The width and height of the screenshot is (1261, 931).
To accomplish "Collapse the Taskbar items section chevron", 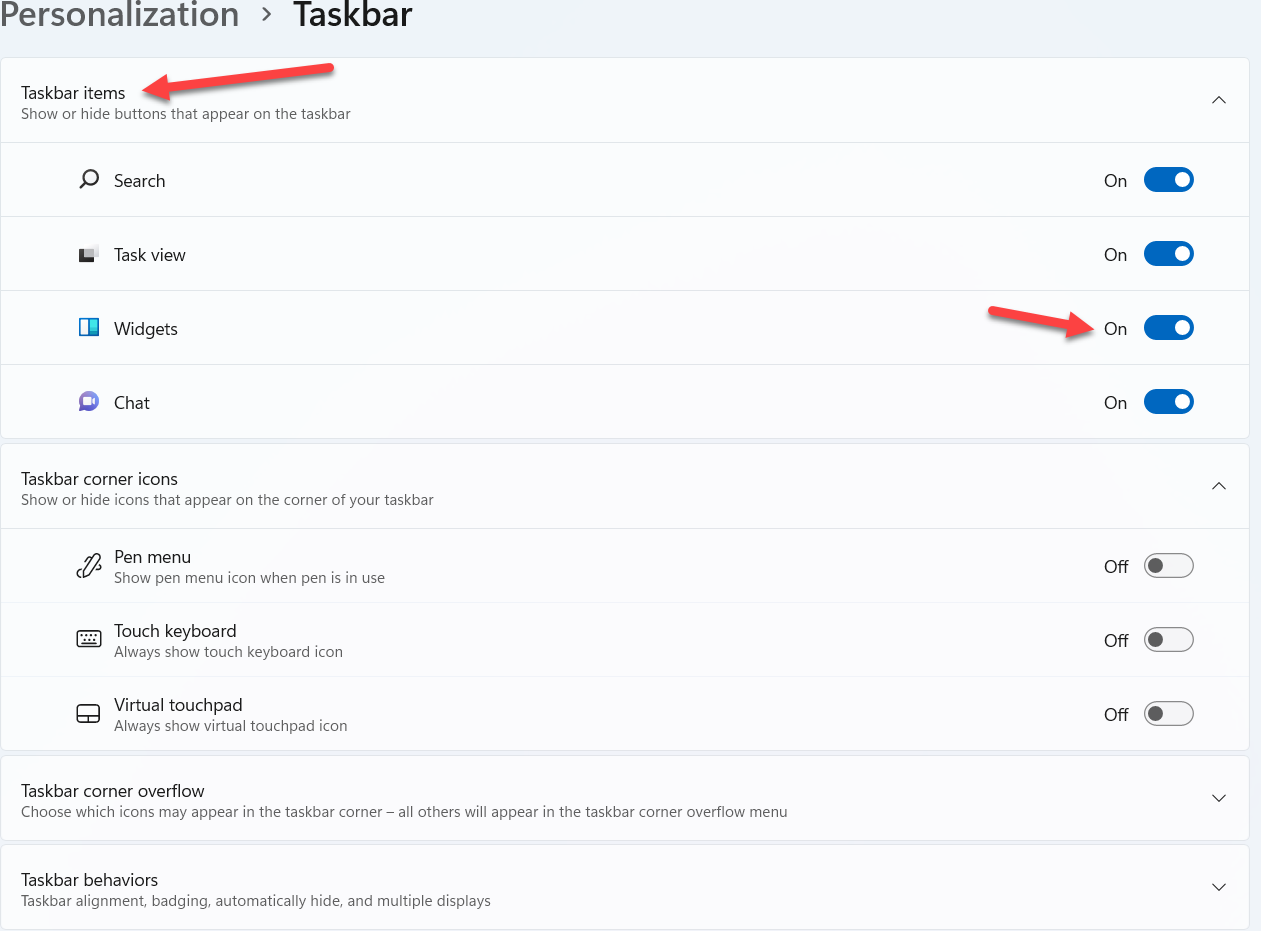I will 1218,100.
